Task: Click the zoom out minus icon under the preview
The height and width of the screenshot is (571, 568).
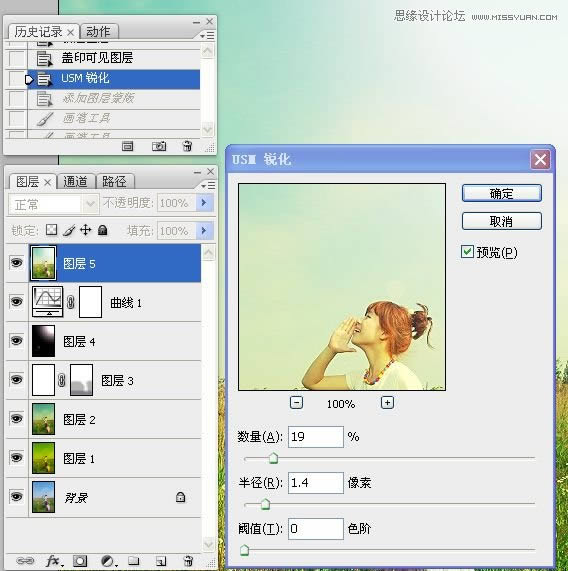Action: click(x=296, y=403)
